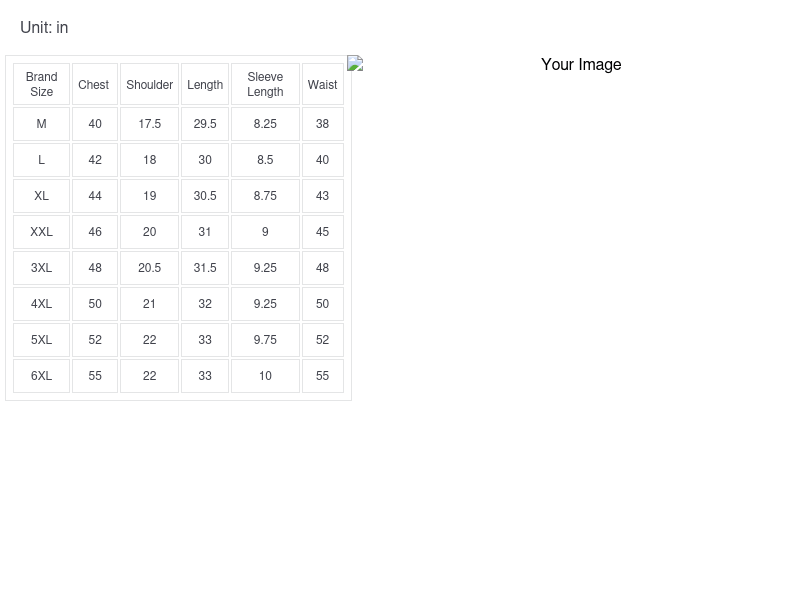
Task: Click the 3XL size row label
Action: click(41, 268)
